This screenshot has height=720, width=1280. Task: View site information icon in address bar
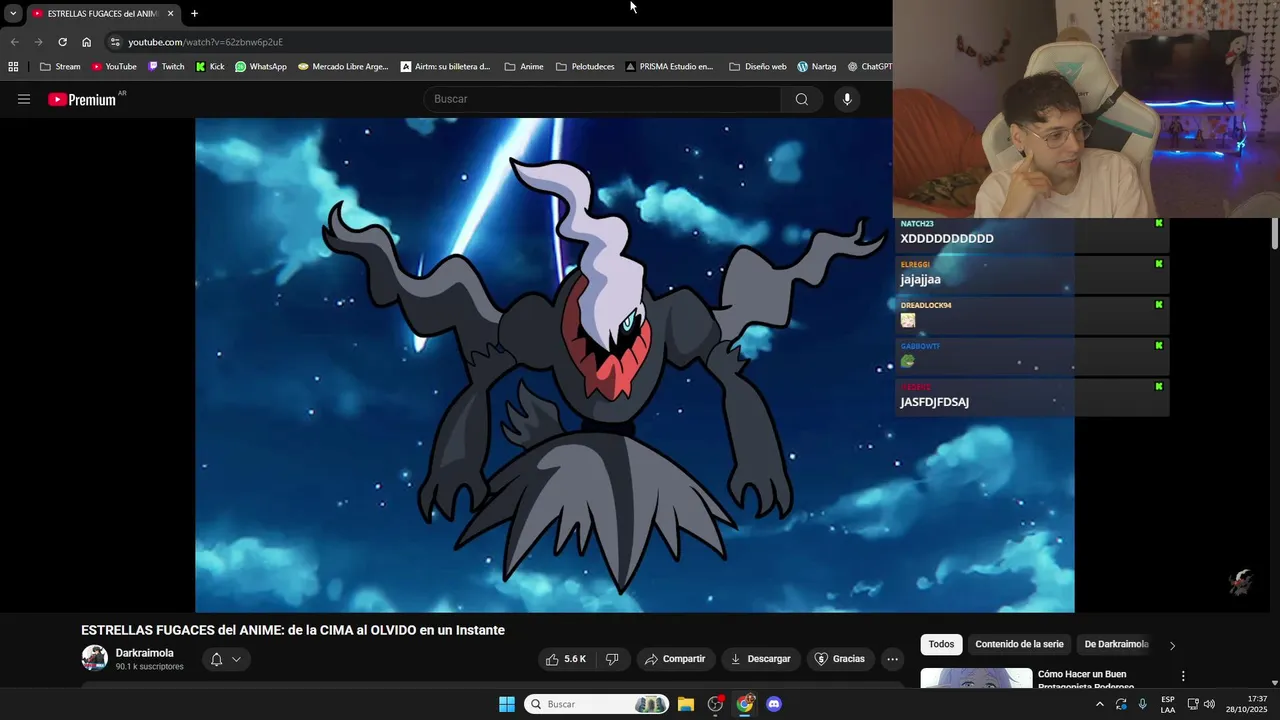tap(115, 42)
